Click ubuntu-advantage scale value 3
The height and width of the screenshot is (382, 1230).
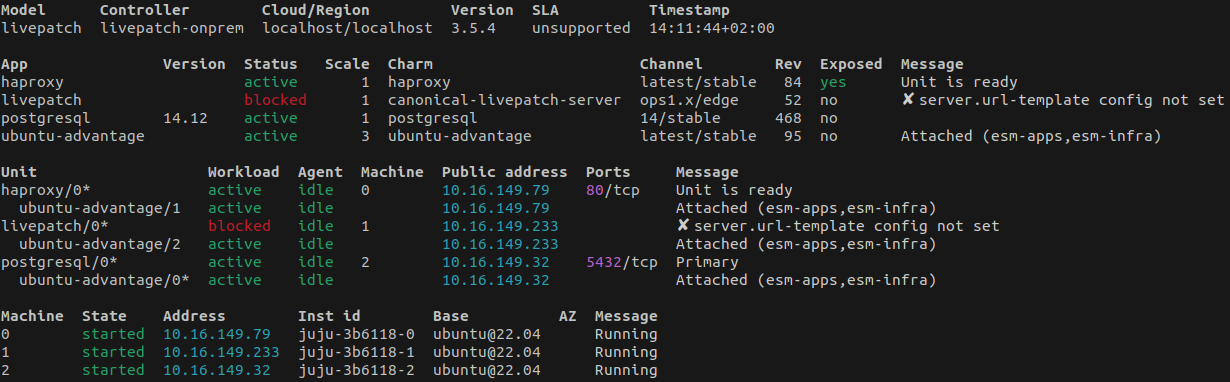365,136
